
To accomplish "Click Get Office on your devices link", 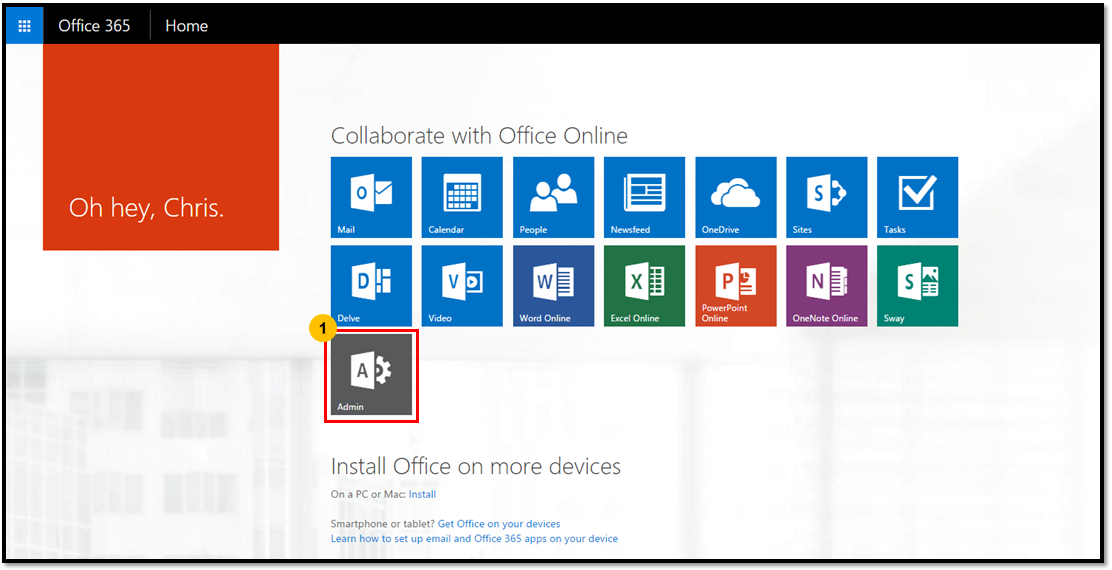I will [499, 524].
